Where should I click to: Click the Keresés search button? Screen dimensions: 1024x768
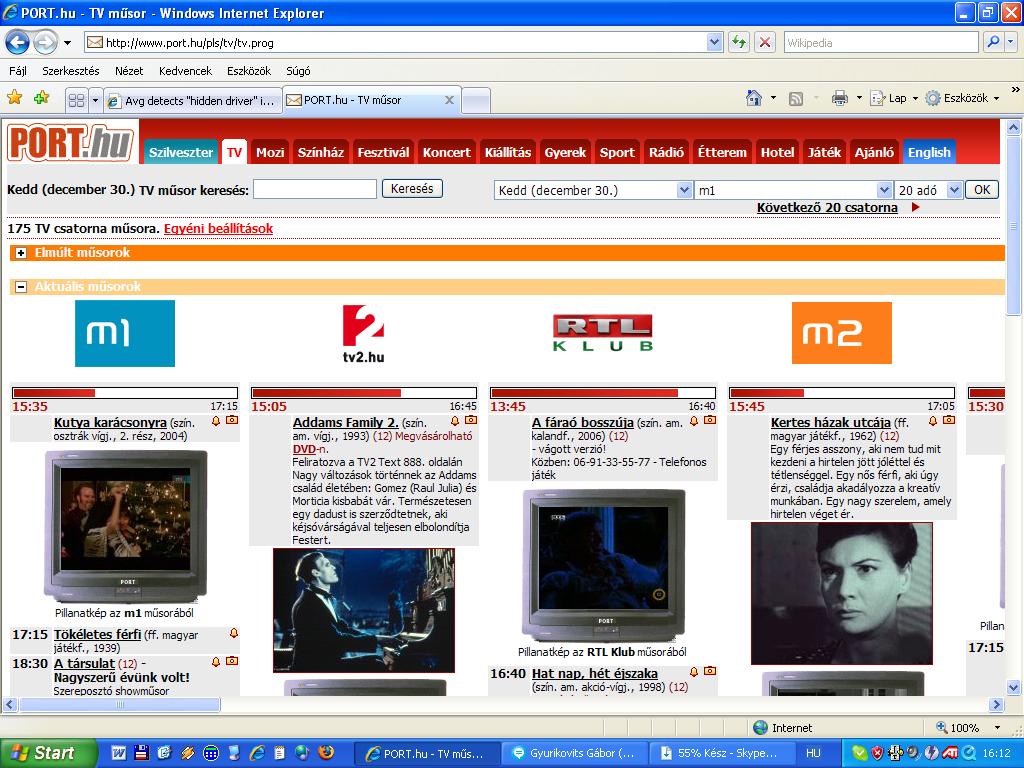(412, 189)
